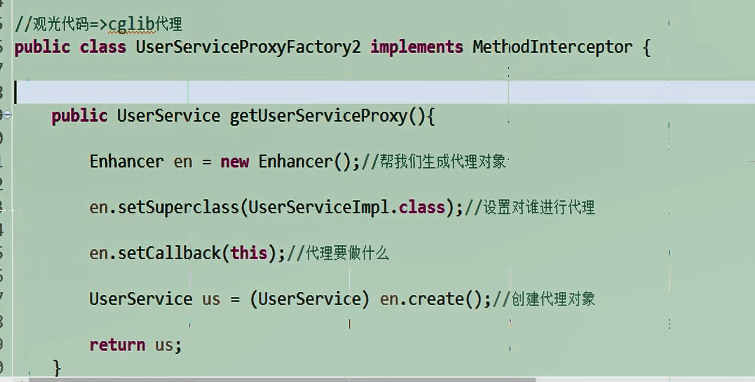This screenshot has height=382, width=755.
Task: Click the comment 代理要做什么
Action: pos(347,252)
